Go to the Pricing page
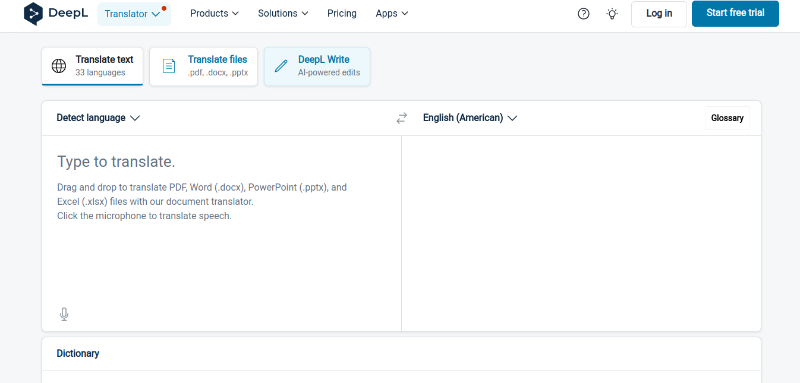The height and width of the screenshot is (383, 800). point(342,14)
